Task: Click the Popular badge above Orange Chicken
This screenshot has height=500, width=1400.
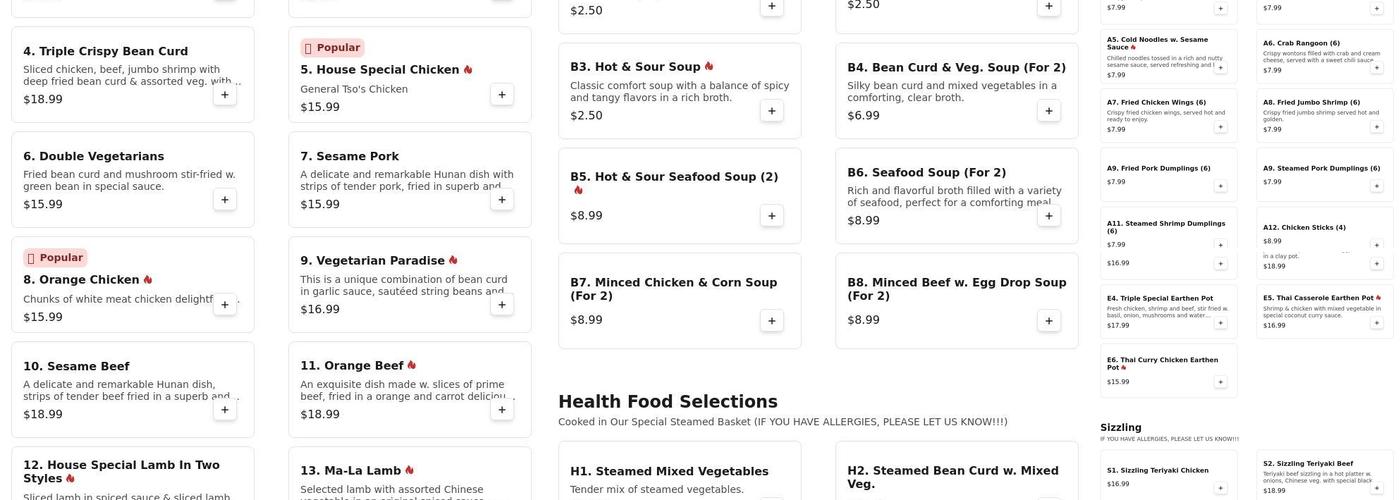Action: (55, 258)
